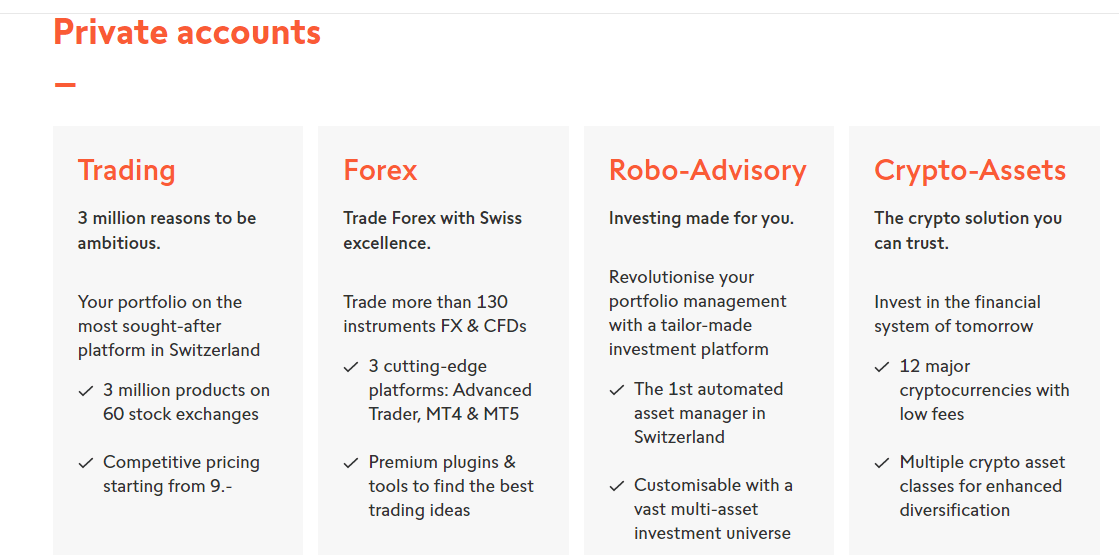Select the Robo-Advisory heading
1119x555 pixels.
(707, 170)
